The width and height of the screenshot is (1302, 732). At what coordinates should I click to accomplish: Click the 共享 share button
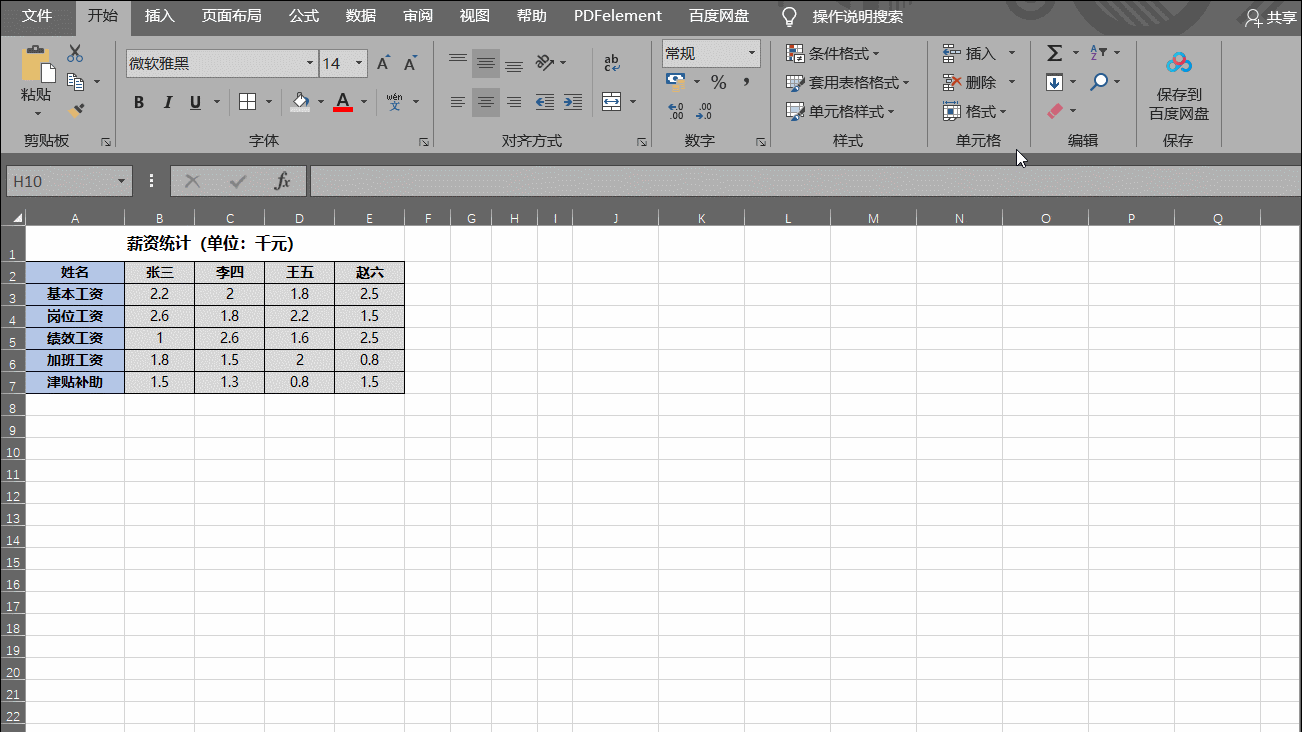pos(1270,16)
